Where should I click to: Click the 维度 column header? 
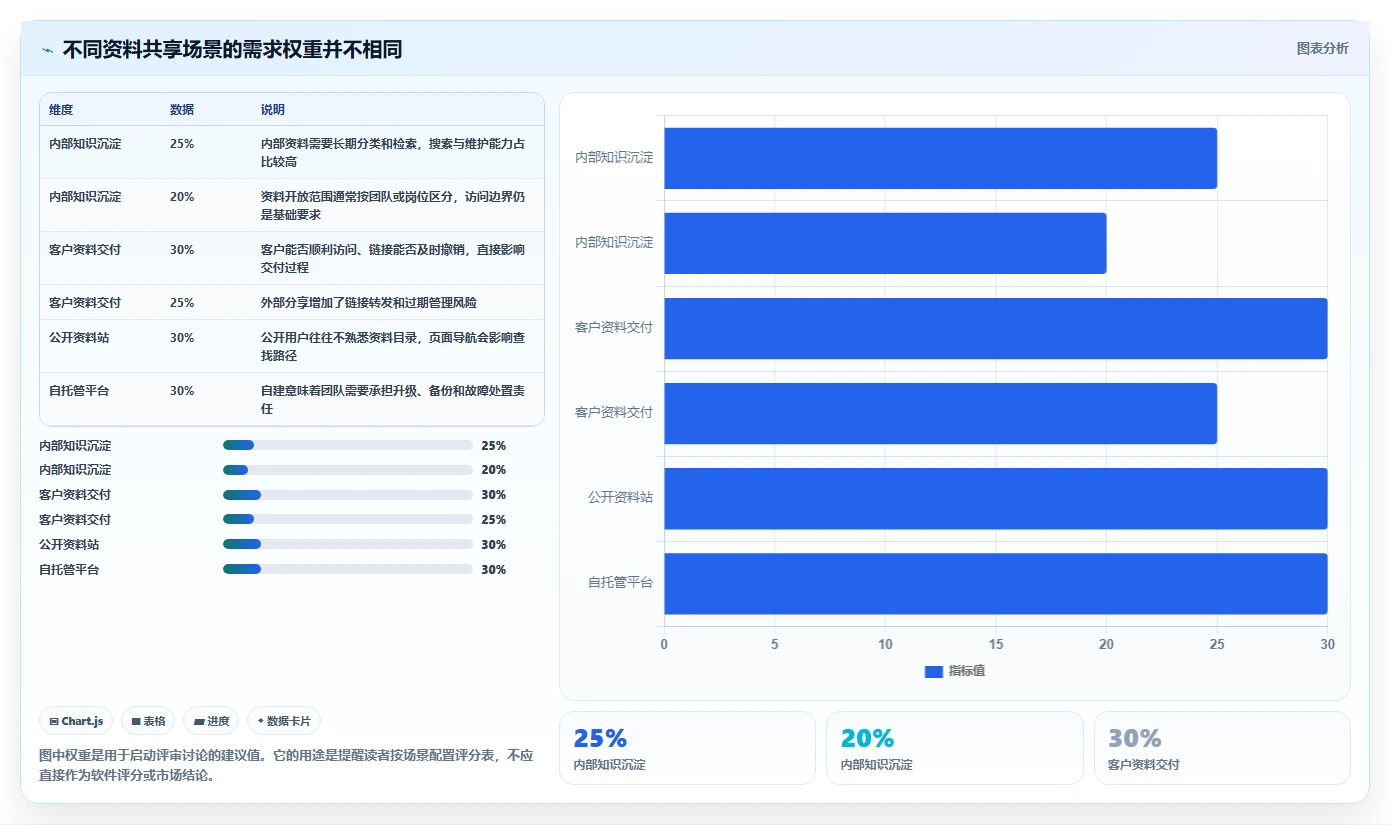61,110
